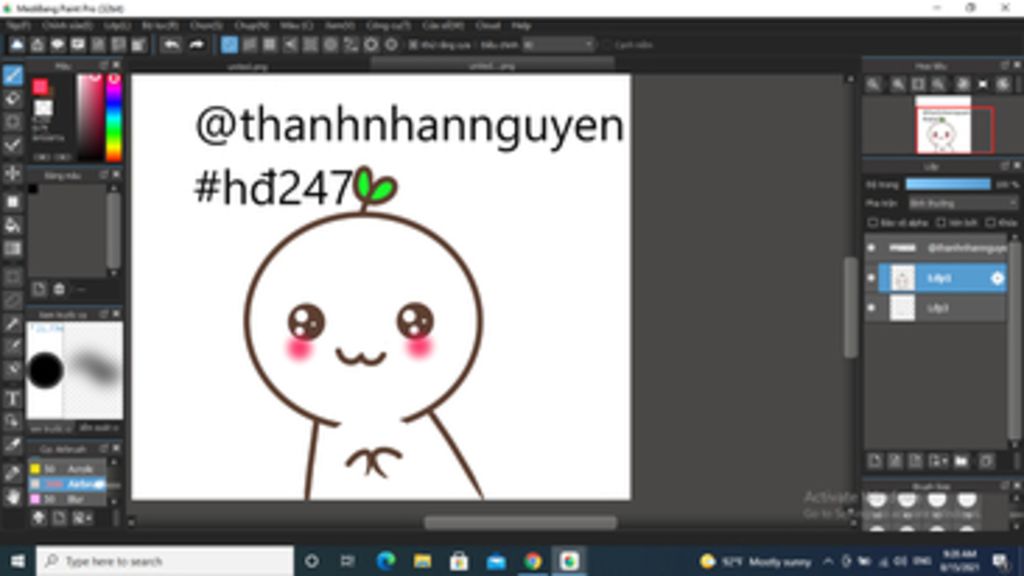Select the Hand pan tool
Viewport: 1024px width, 576px height.
point(12,497)
